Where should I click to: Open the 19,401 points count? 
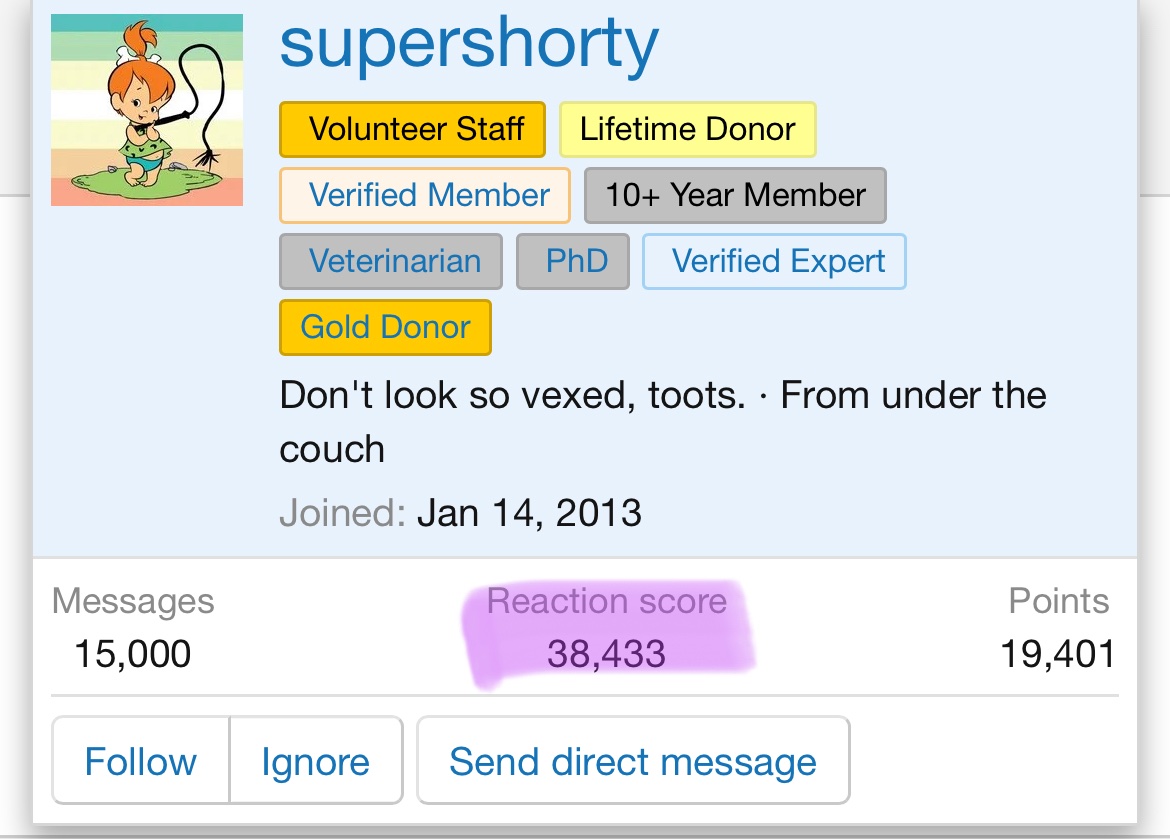(x=1058, y=654)
